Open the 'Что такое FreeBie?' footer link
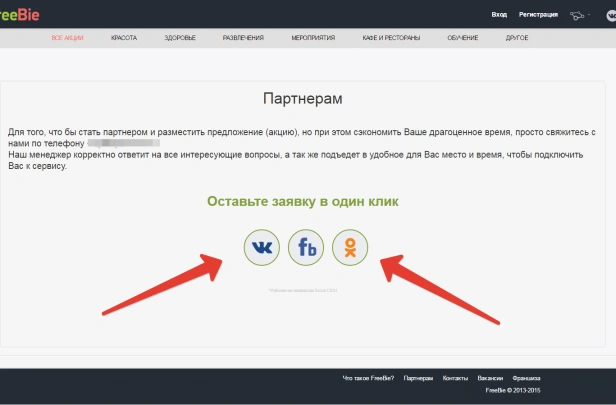Image resolution: width=616 pixels, height=405 pixels. pos(368,378)
